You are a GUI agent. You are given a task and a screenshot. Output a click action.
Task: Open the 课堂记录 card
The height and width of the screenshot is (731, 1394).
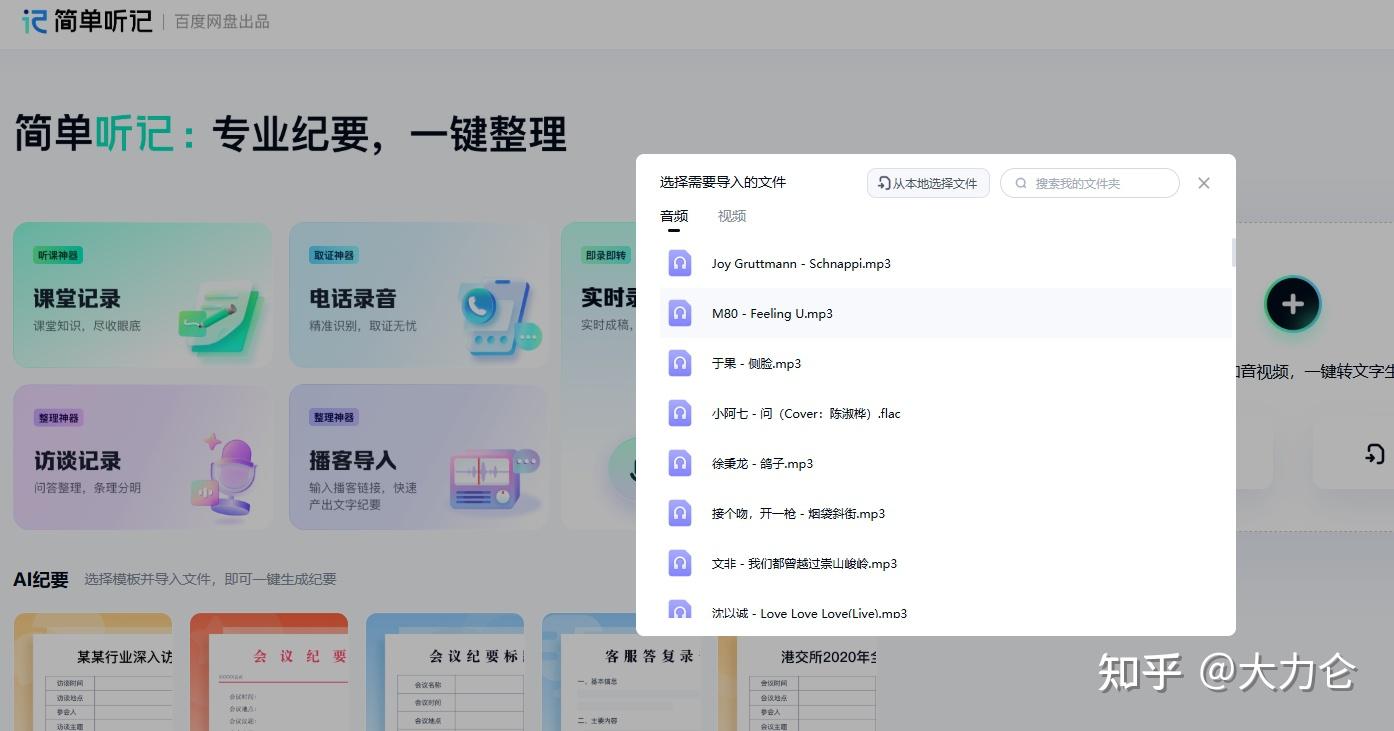click(x=142, y=295)
